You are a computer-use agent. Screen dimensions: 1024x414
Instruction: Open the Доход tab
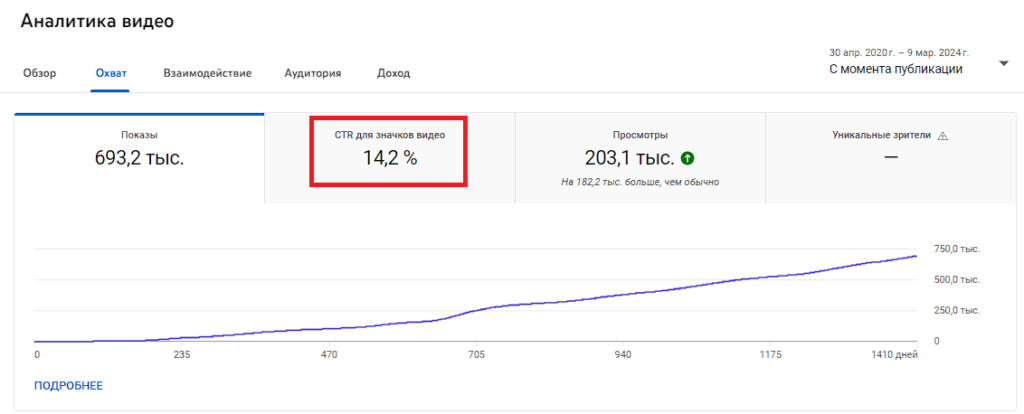point(393,73)
